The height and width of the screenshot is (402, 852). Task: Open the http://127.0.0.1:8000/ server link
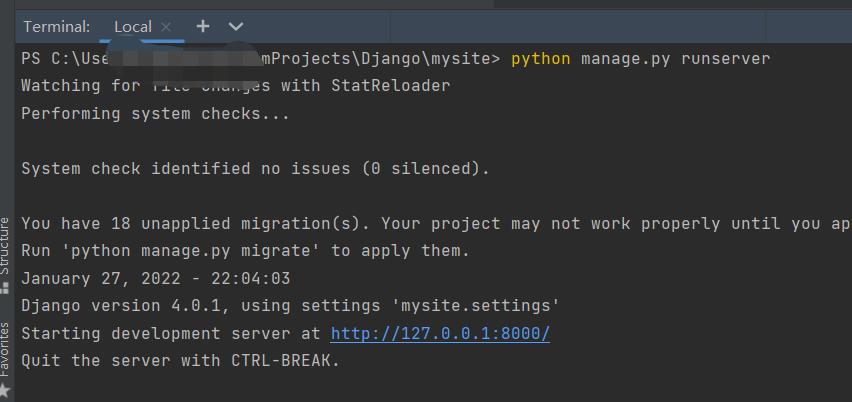click(440, 333)
